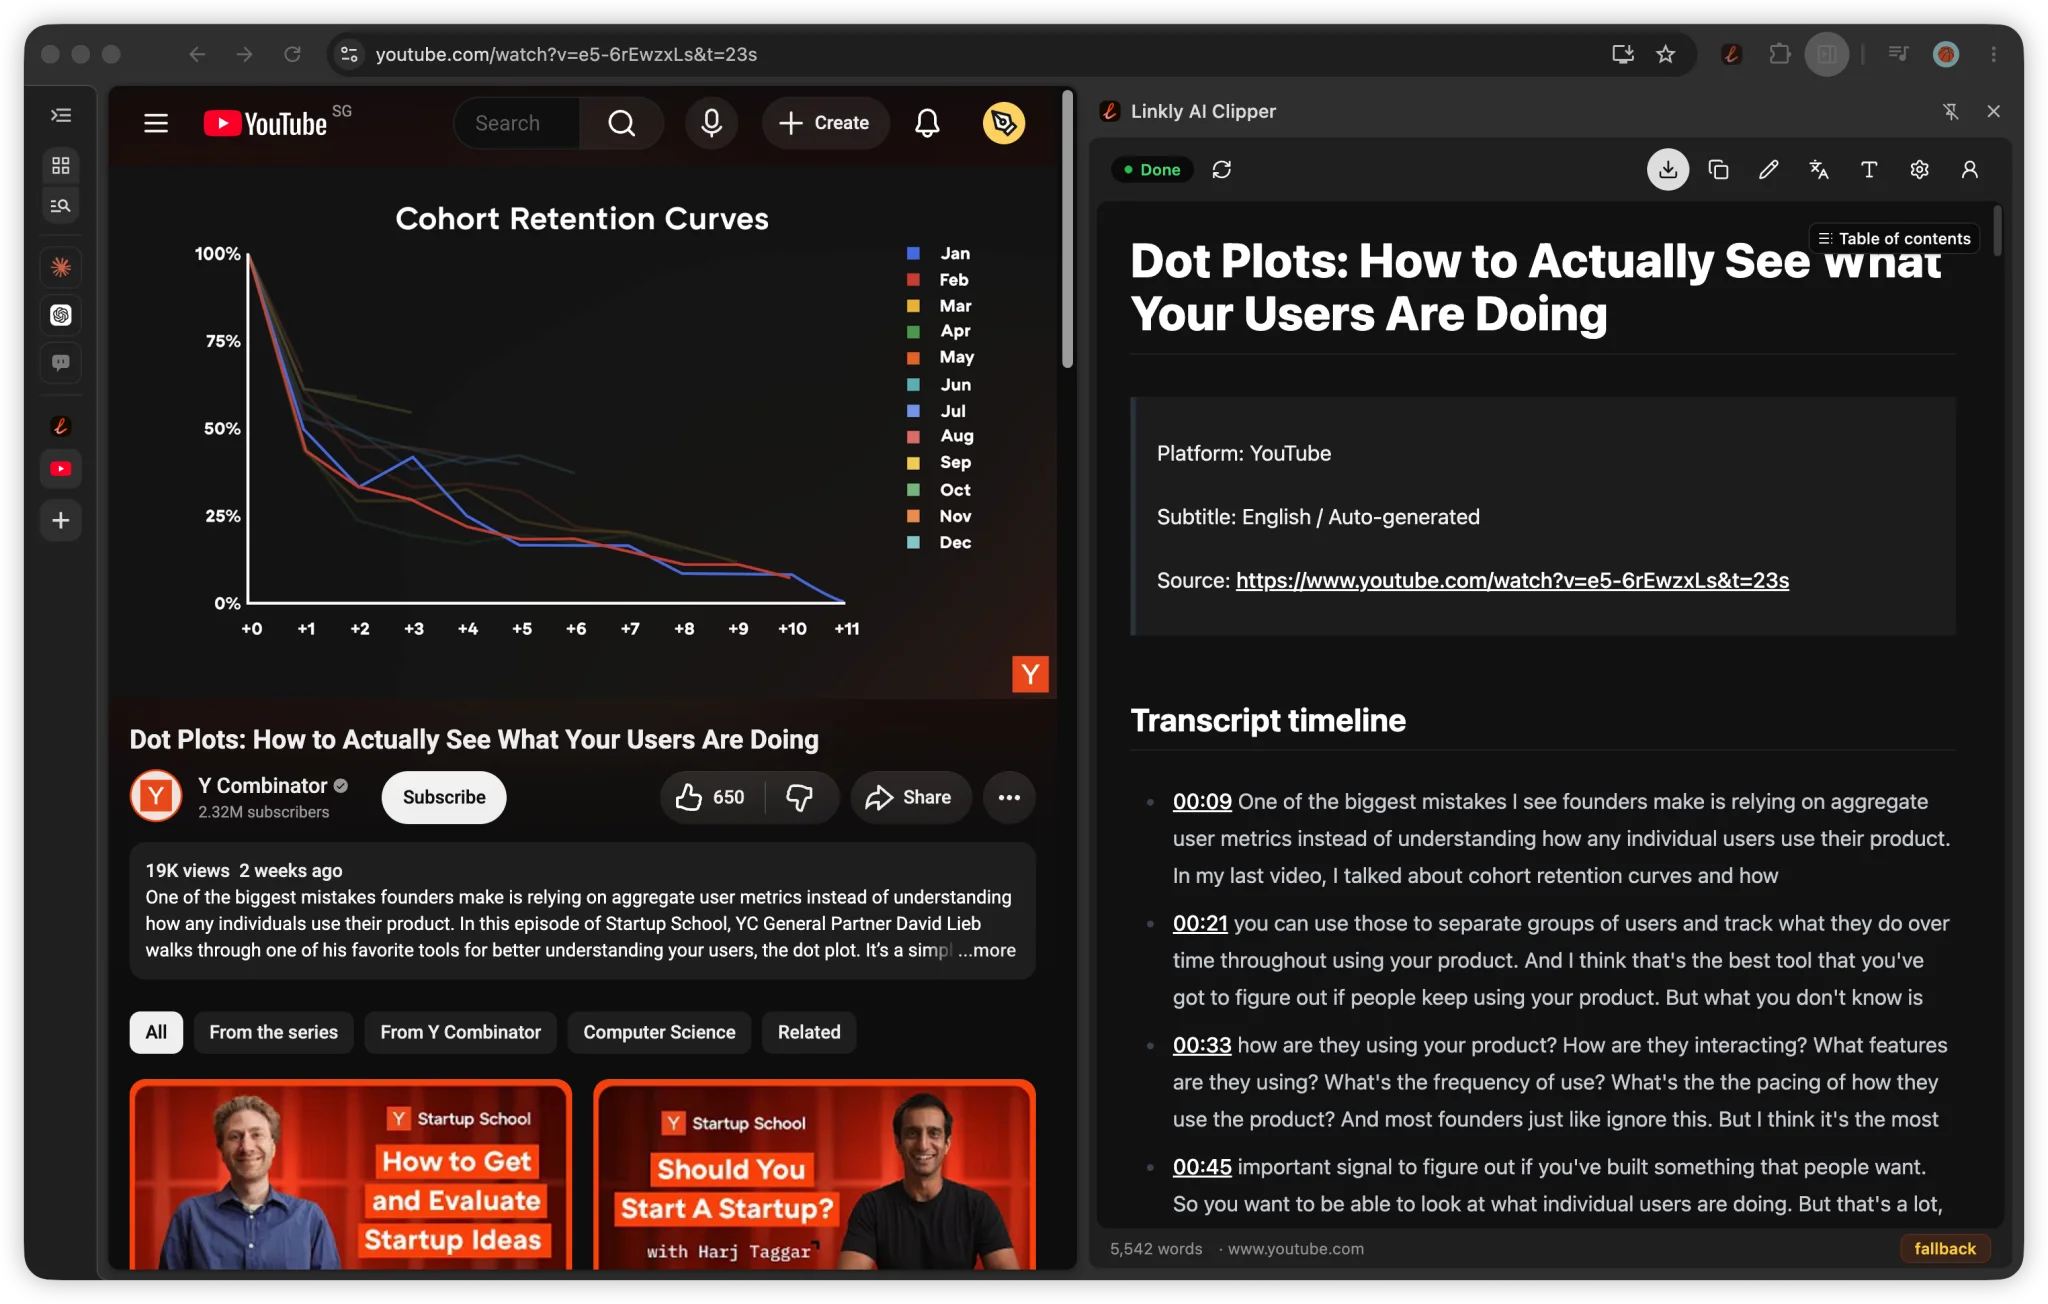Toggle the browser side panel button
This screenshot has width=2048, height=1304.
click(x=1827, y=54)
